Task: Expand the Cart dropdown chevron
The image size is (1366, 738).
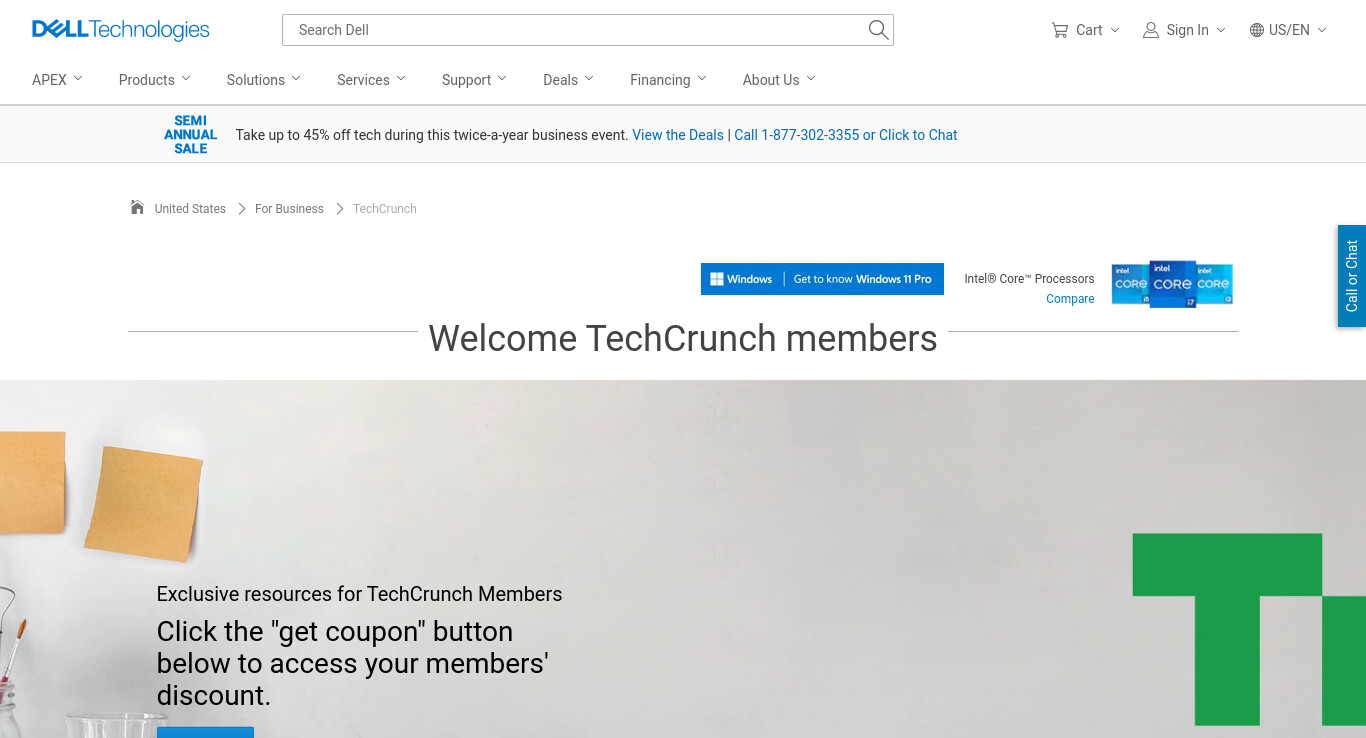Action: coord(1115,30)
